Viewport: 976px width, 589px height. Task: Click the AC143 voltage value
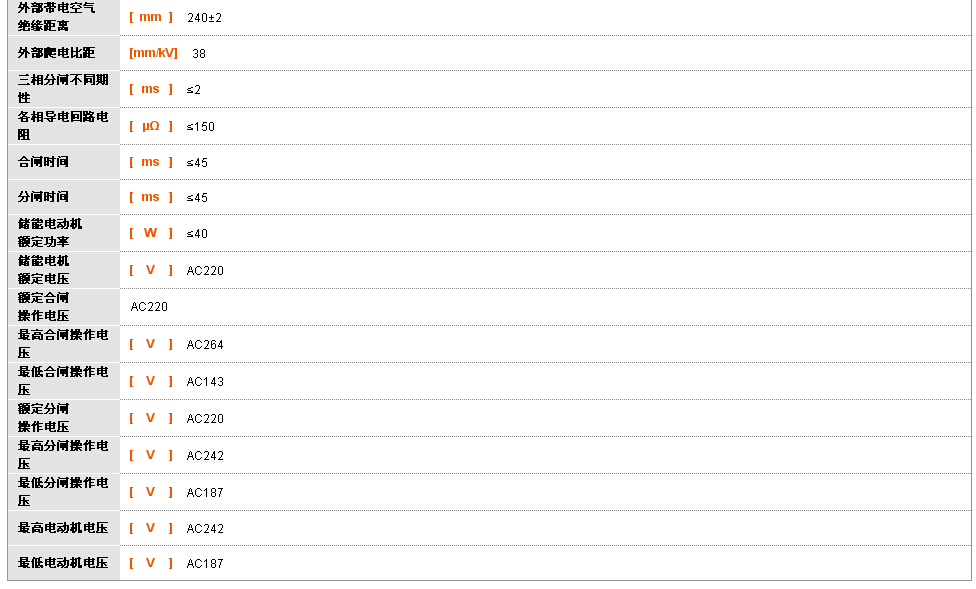tap(205, 382)
